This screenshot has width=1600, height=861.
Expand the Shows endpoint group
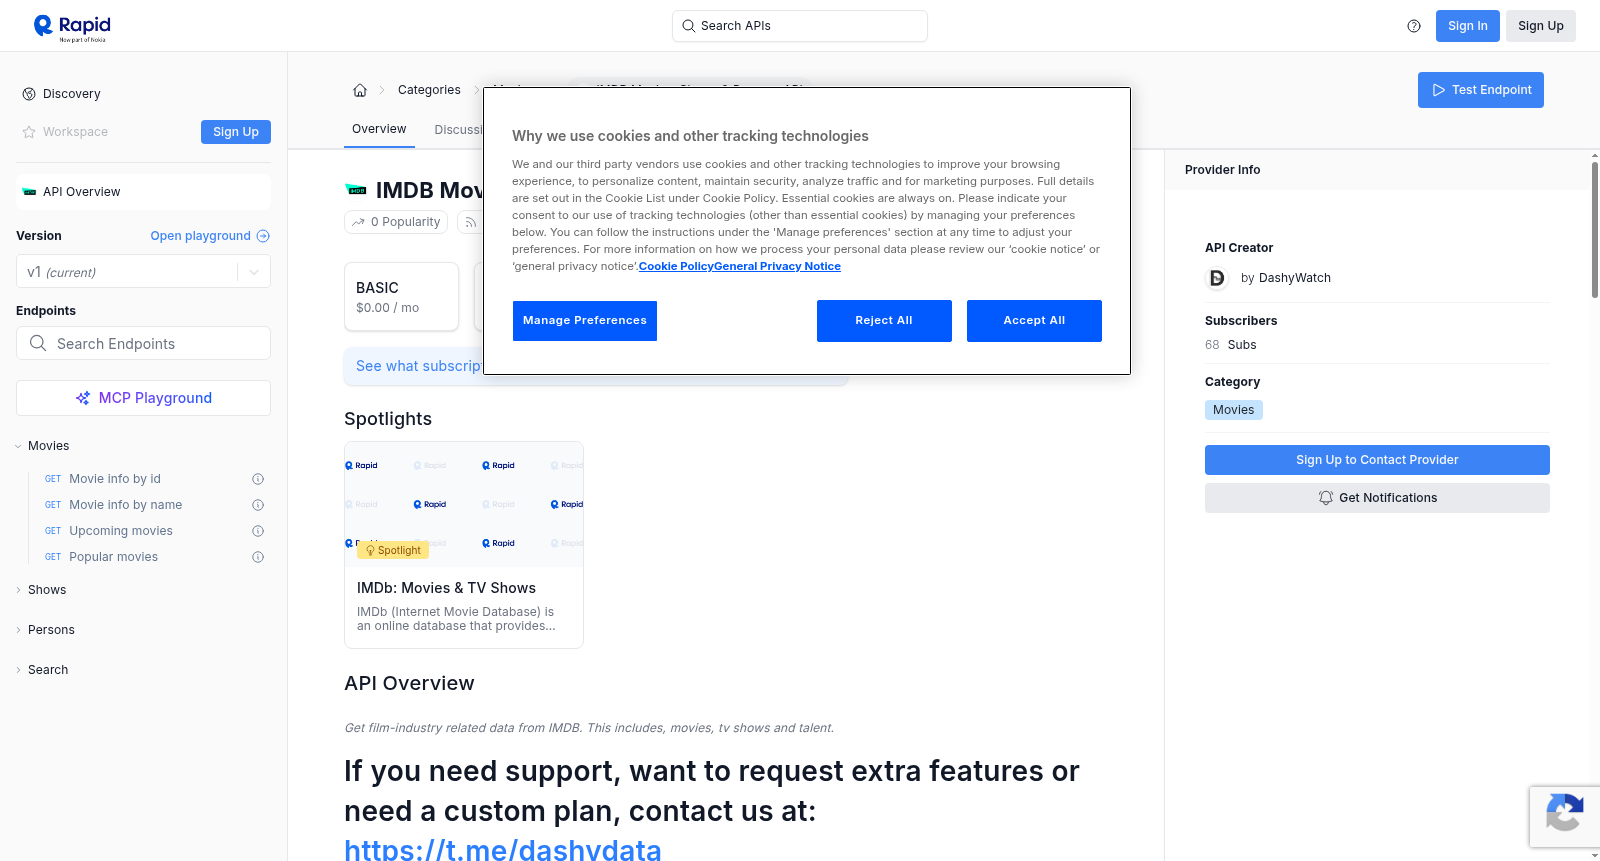click(x=18, y=590)
